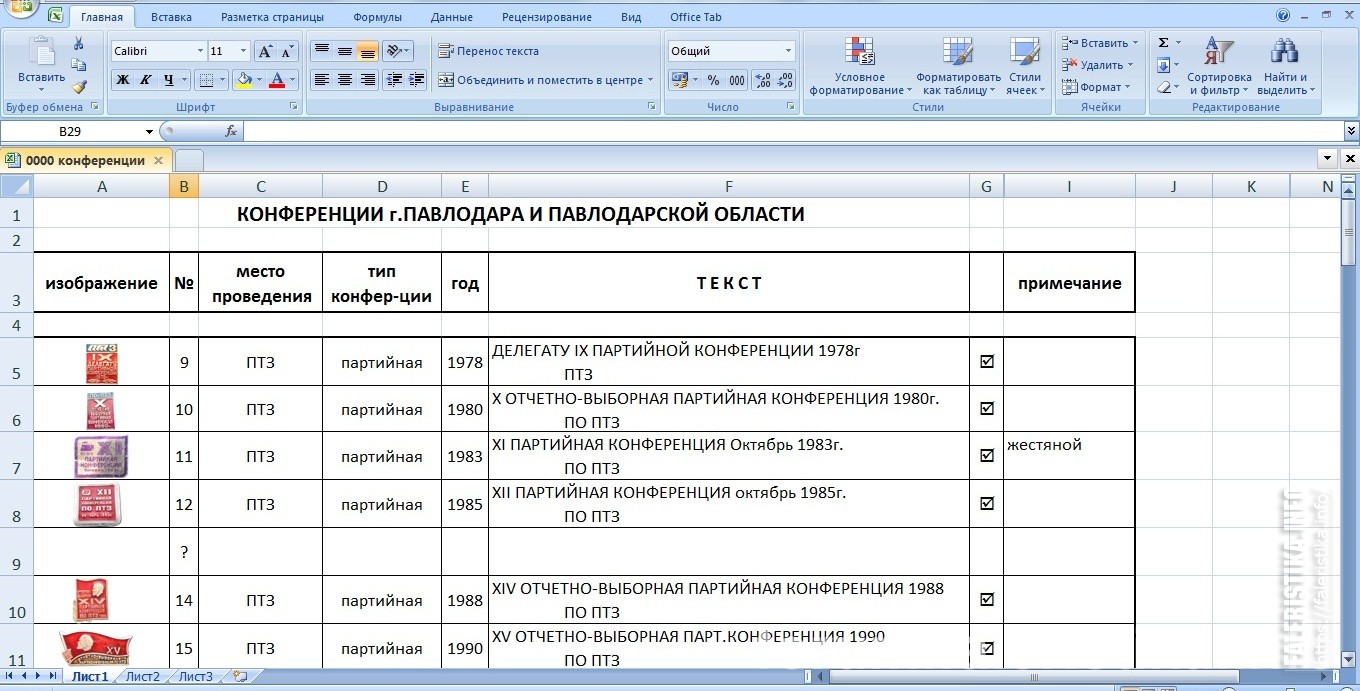Image resolution: width=1360 pixels, height=691 pixels.
Task: Increase decimal places icon
Action: [761, 80]
